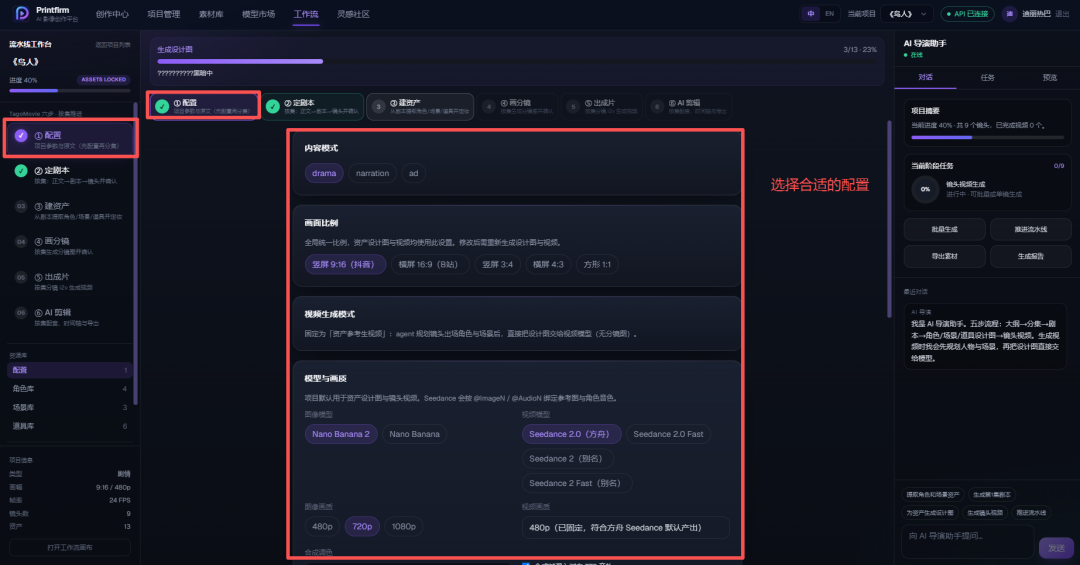Click the 批量生成 button

944,229
